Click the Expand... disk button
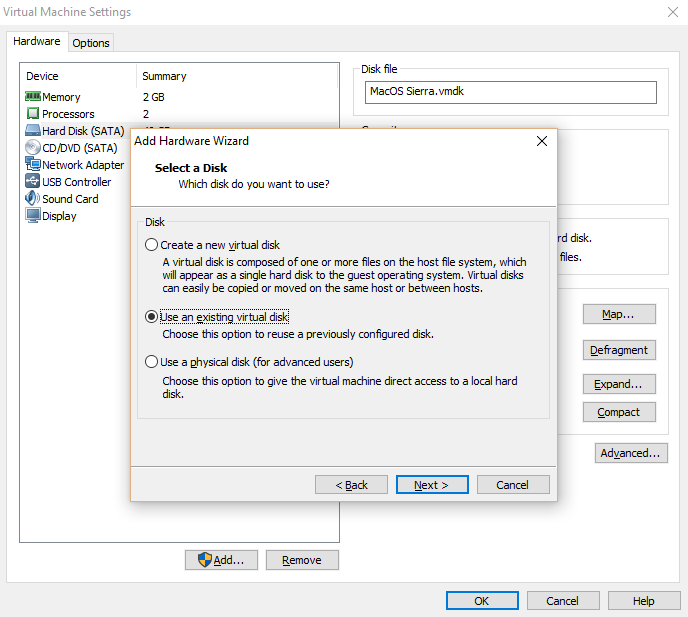Viewport: 688px width, 617px height. pyautogui.click(x=619, y=384)
